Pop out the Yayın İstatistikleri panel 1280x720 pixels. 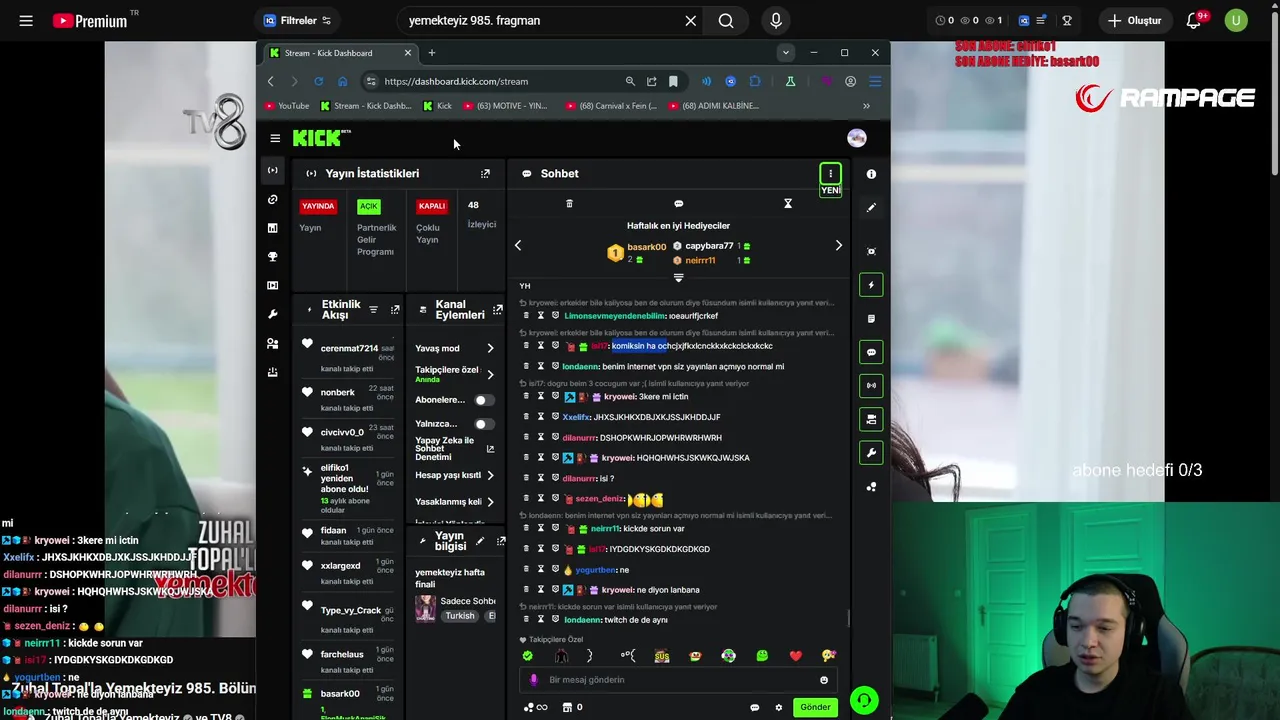click(485, 174)
